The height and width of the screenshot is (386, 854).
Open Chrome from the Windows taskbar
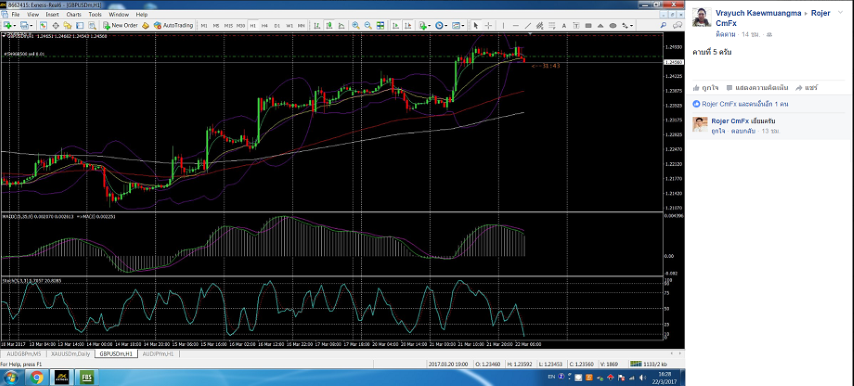[x=36, y=377]
